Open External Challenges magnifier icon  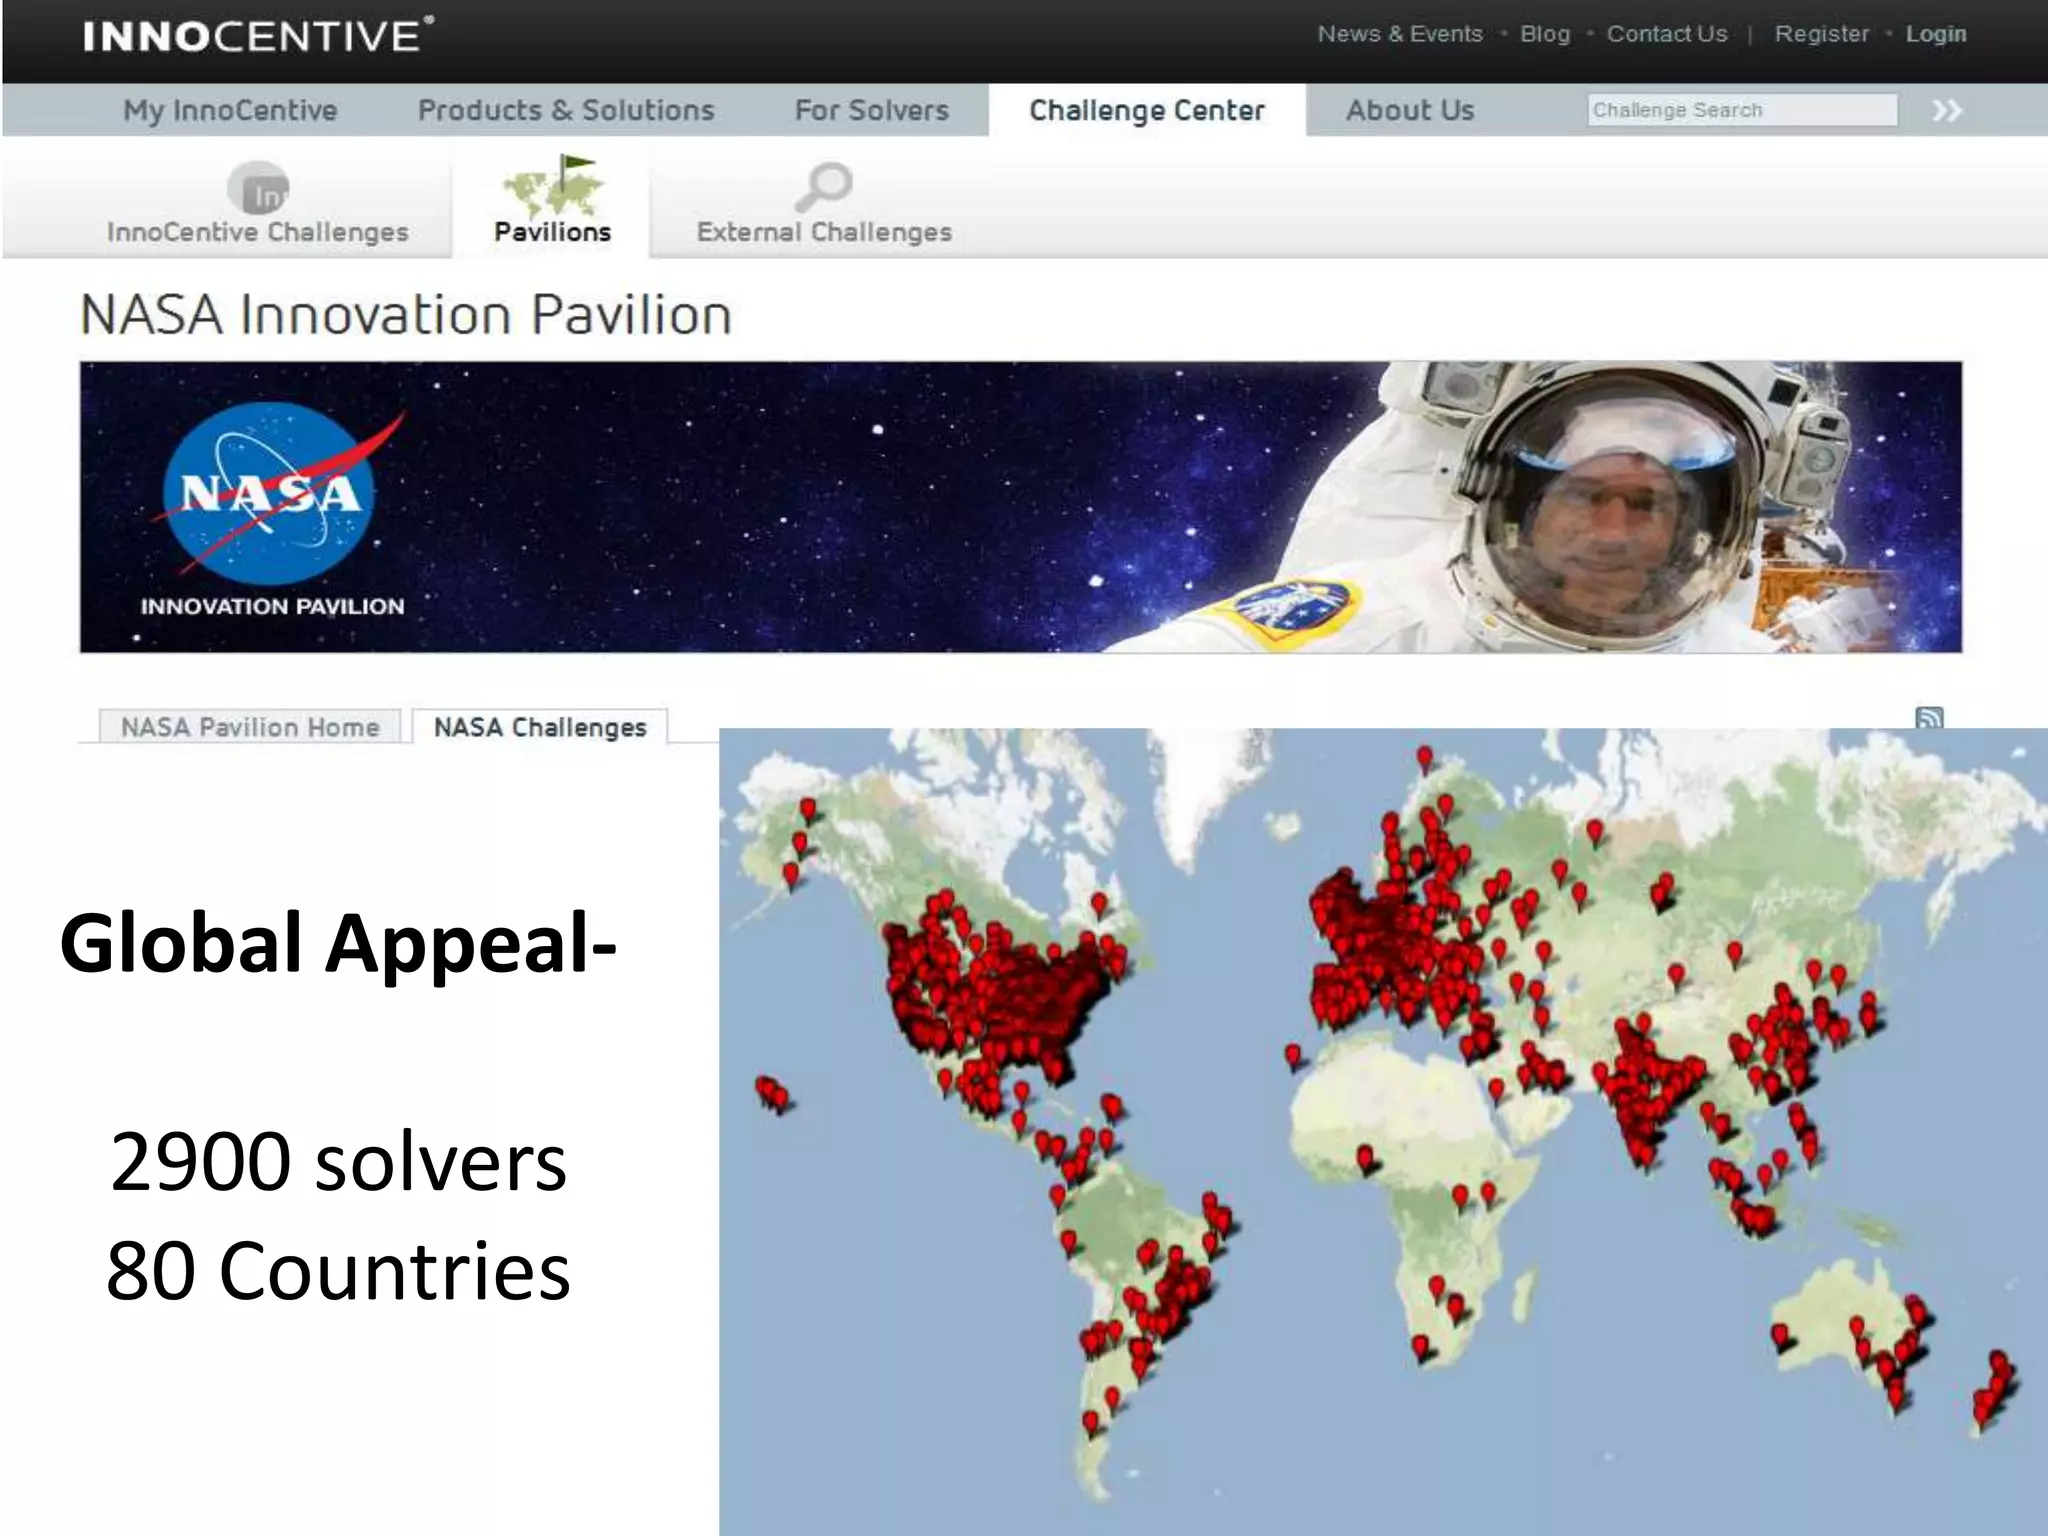pos(824,186)
